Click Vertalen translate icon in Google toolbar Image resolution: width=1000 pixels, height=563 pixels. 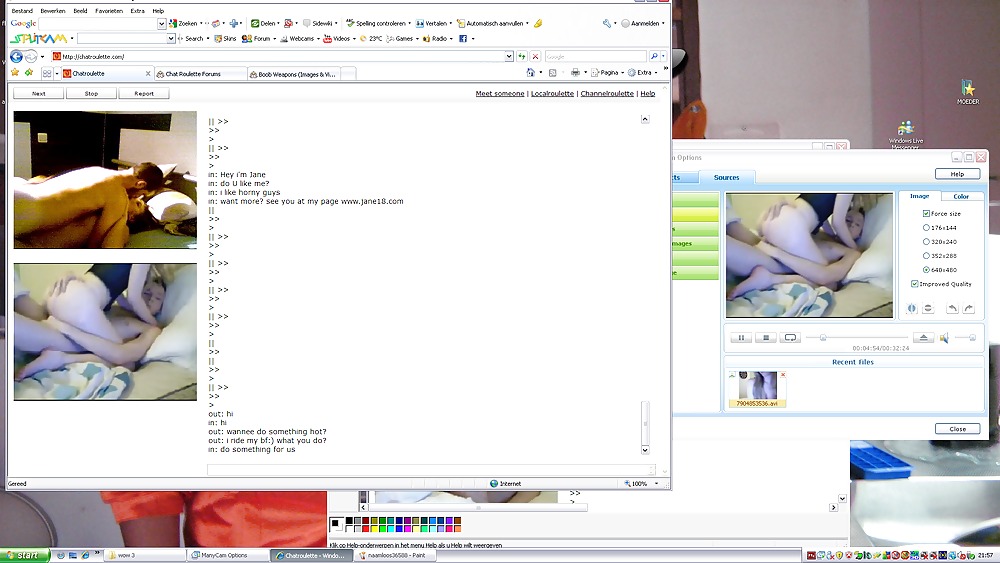pyautogui.click(x=431, y=24)
